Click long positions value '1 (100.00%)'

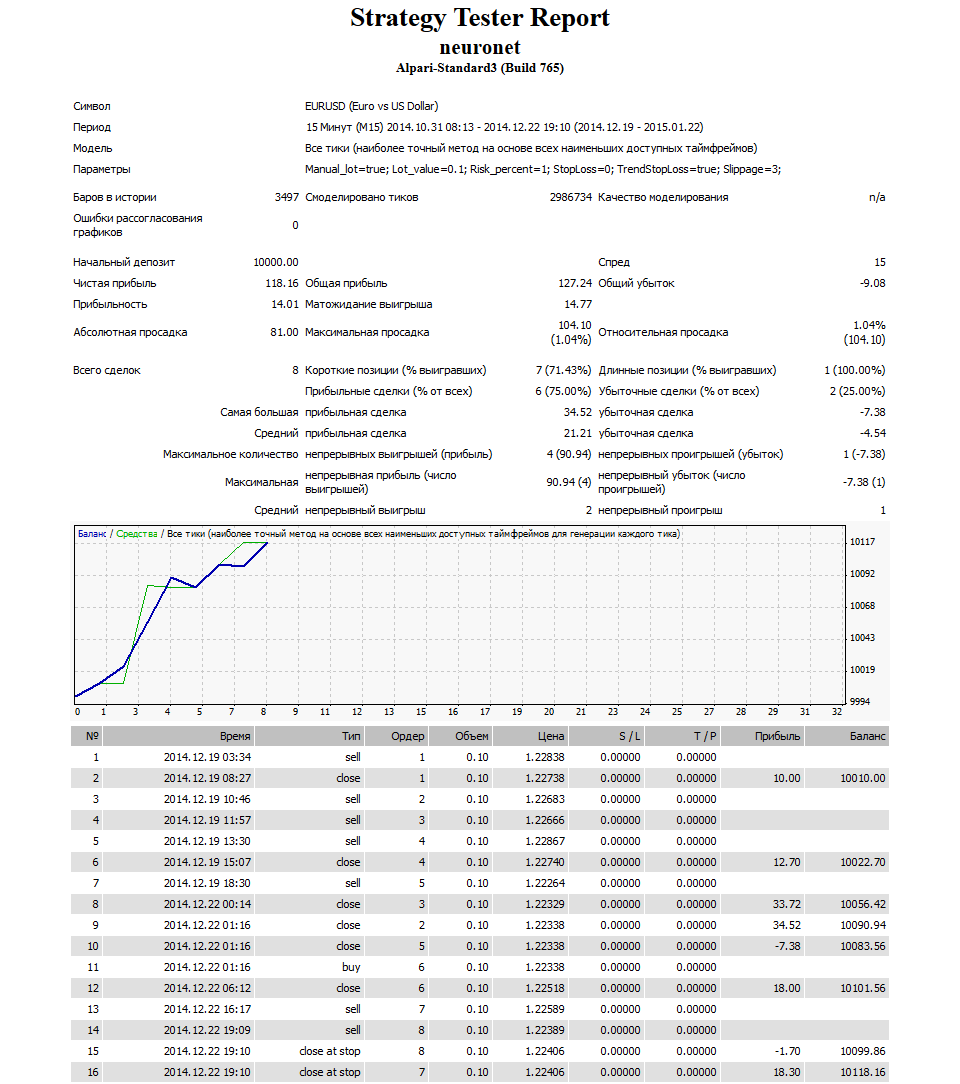(x=854, y=370)
